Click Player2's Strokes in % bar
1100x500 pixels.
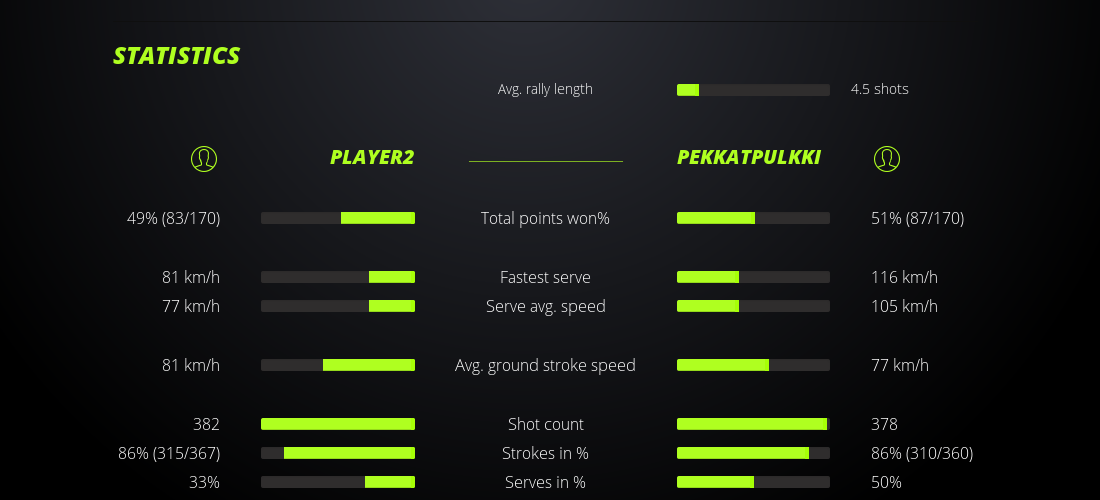pos(338,453)
